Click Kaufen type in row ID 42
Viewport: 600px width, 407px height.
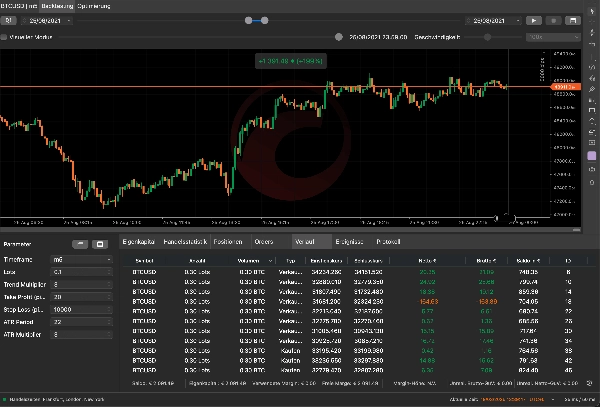point(290,361)
